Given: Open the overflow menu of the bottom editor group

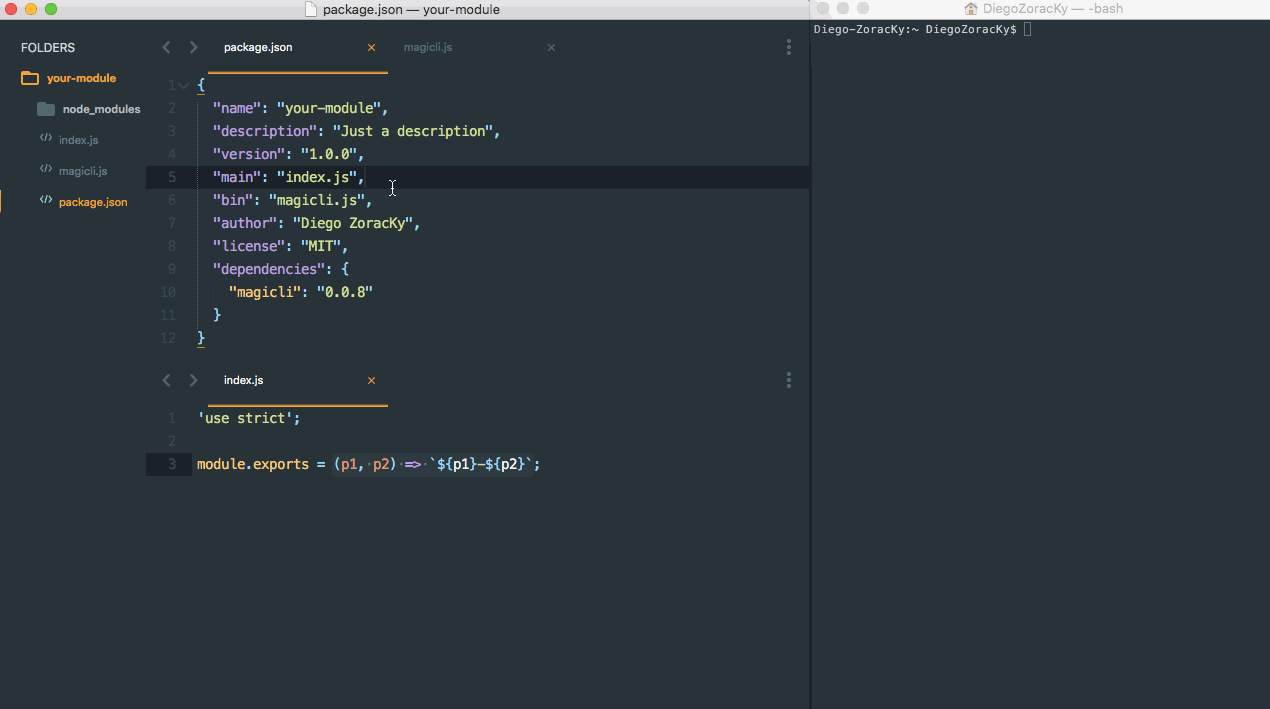Looking at the screenshot, I should [788, 380].
